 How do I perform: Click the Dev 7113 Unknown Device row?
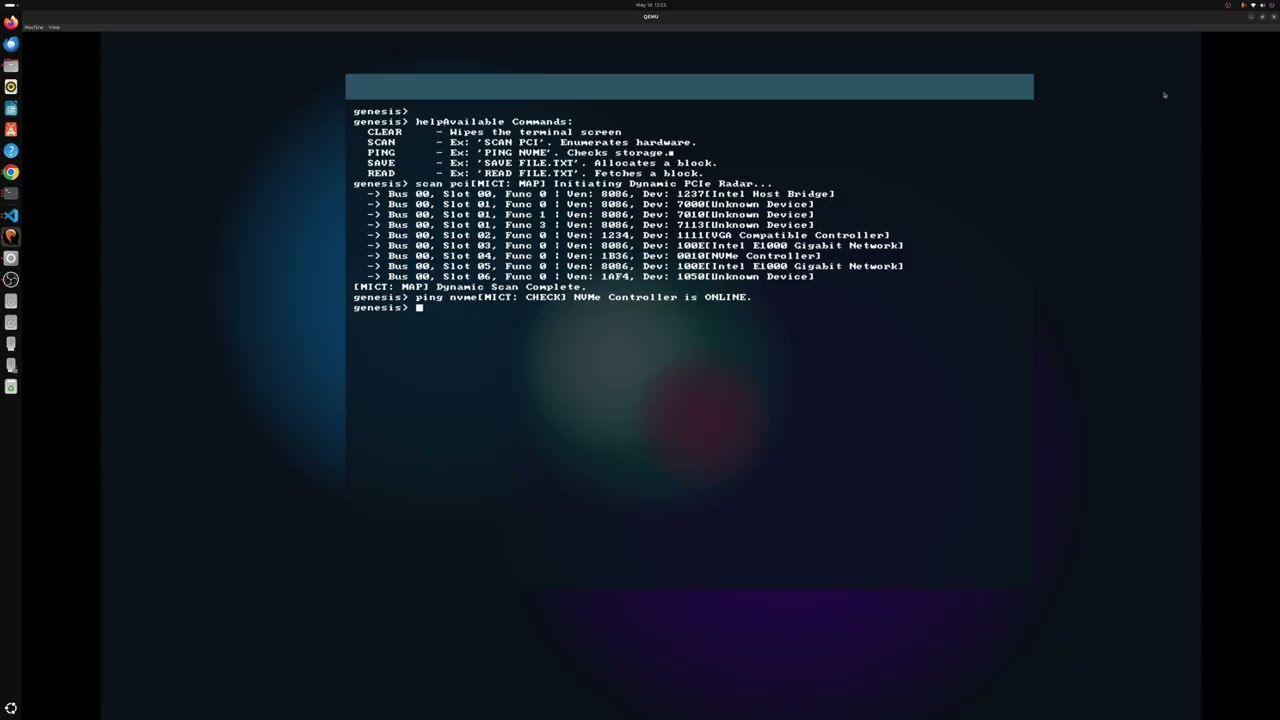coord(590,225)
